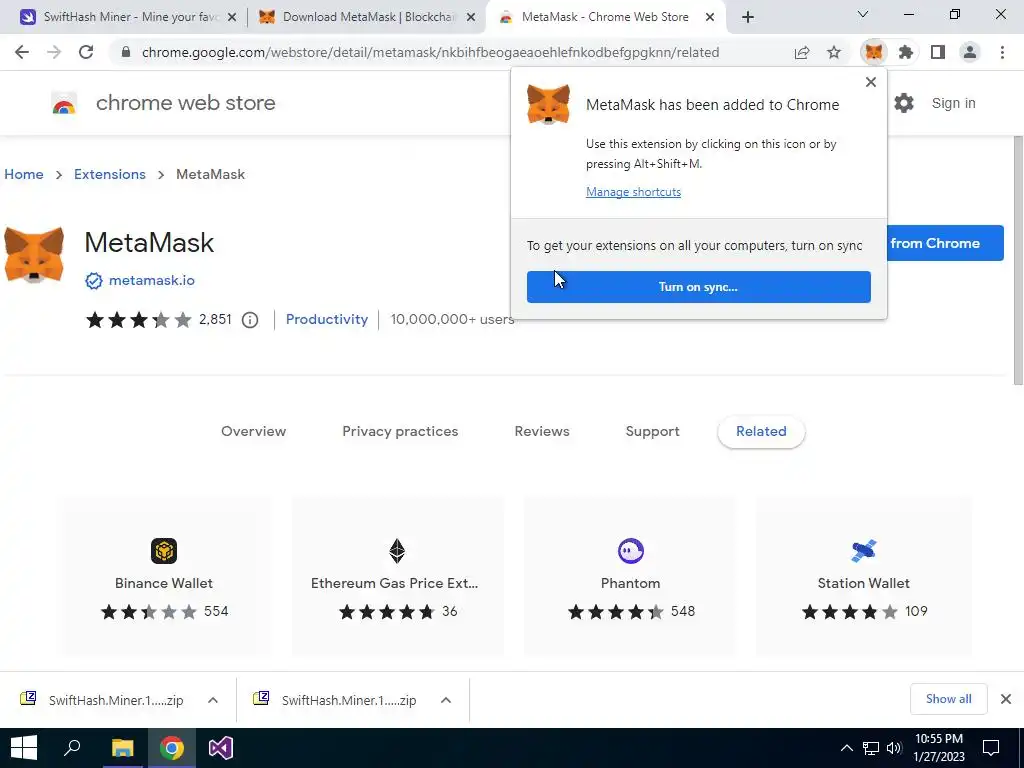Open the Support tab
Viewport: 1024px width, 768px height.
(x=652, y=432)
